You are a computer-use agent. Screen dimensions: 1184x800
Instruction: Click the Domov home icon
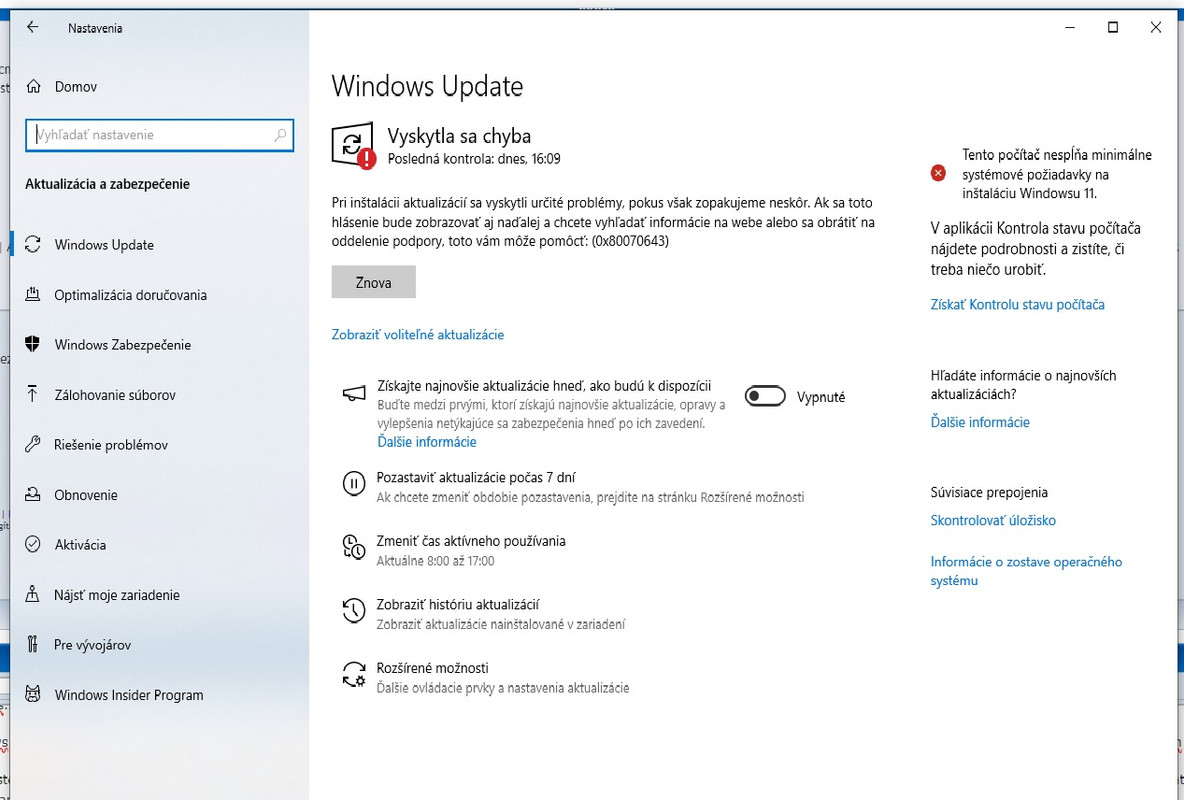(x=33, y=86)
